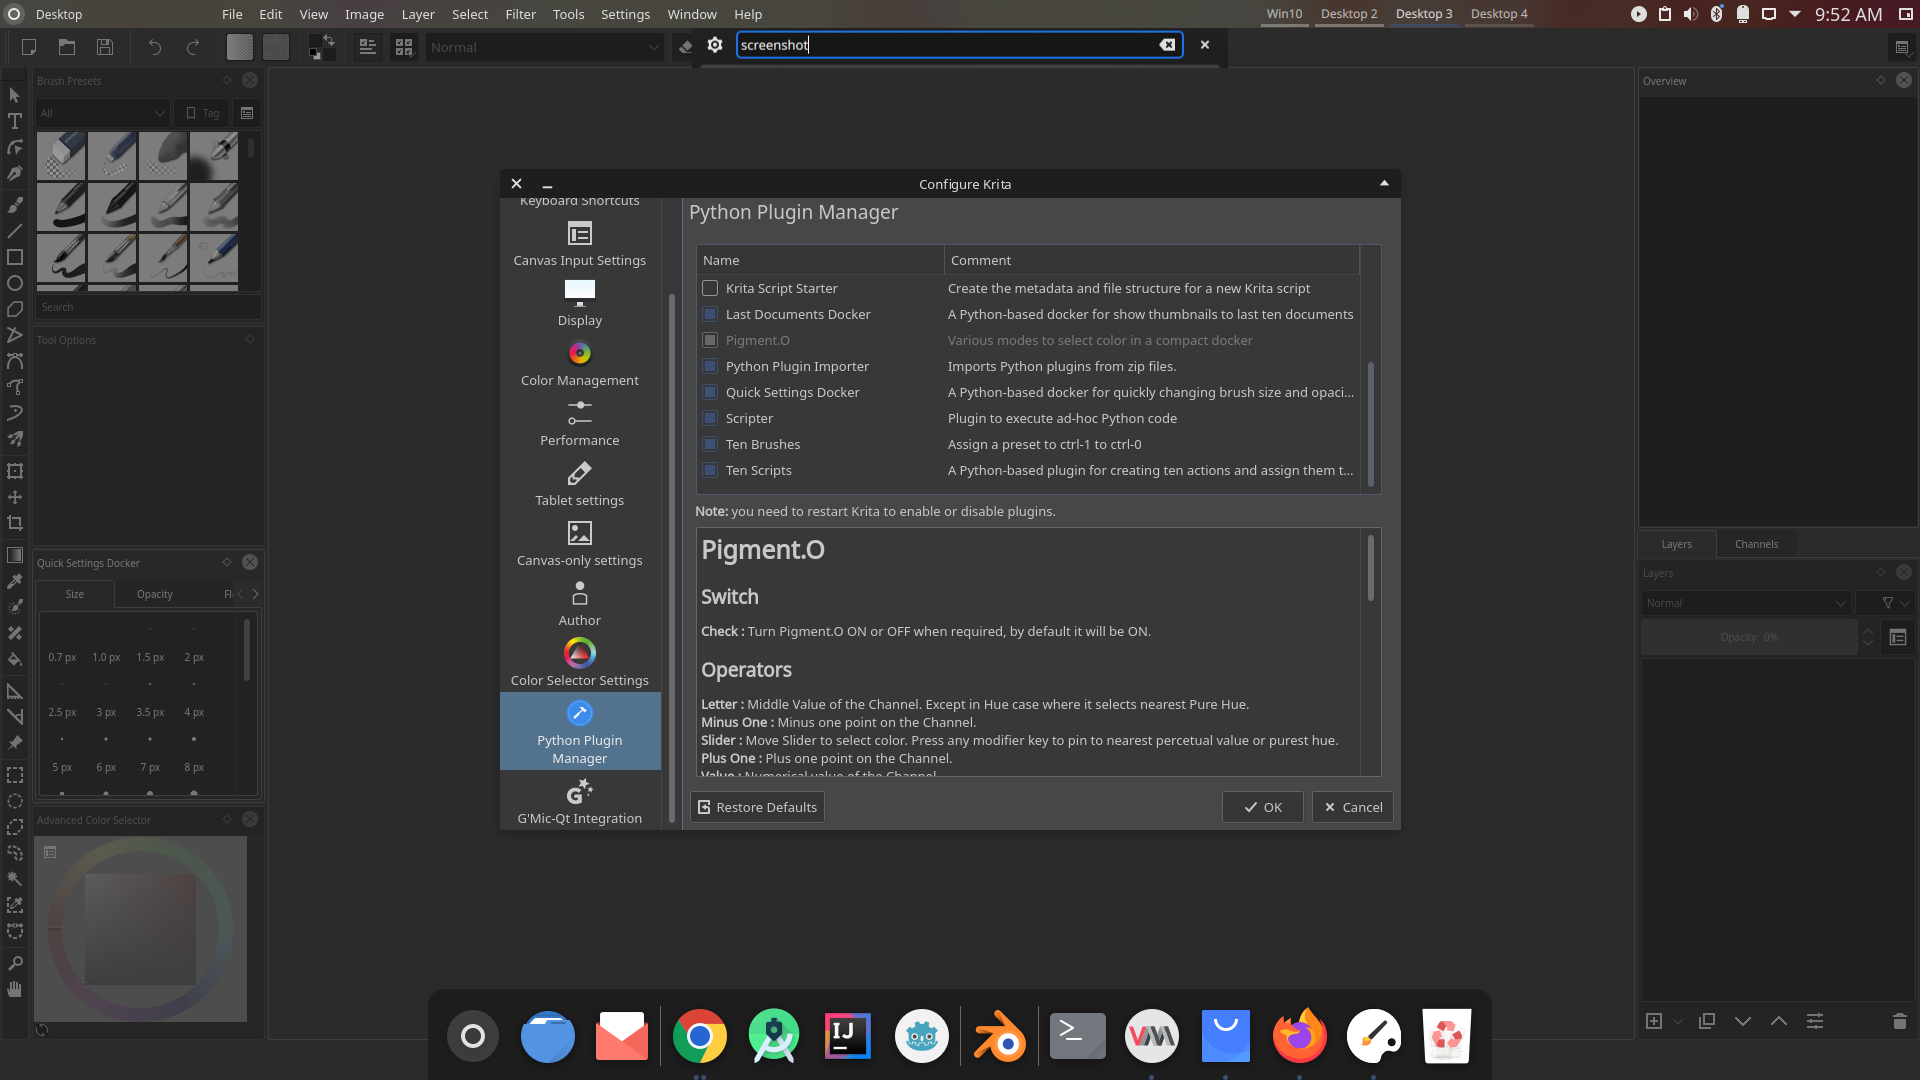
Task: Open Layers panel blending mode dropdown
Action: pyautogui.click(x=1745, y=603)
